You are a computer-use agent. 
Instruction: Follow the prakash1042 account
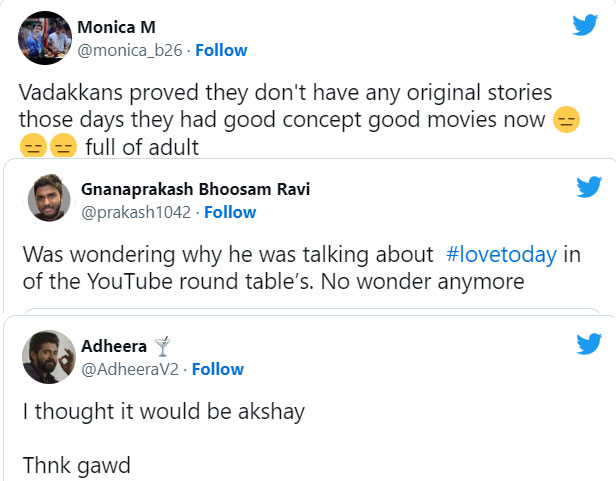pos(230,212)
